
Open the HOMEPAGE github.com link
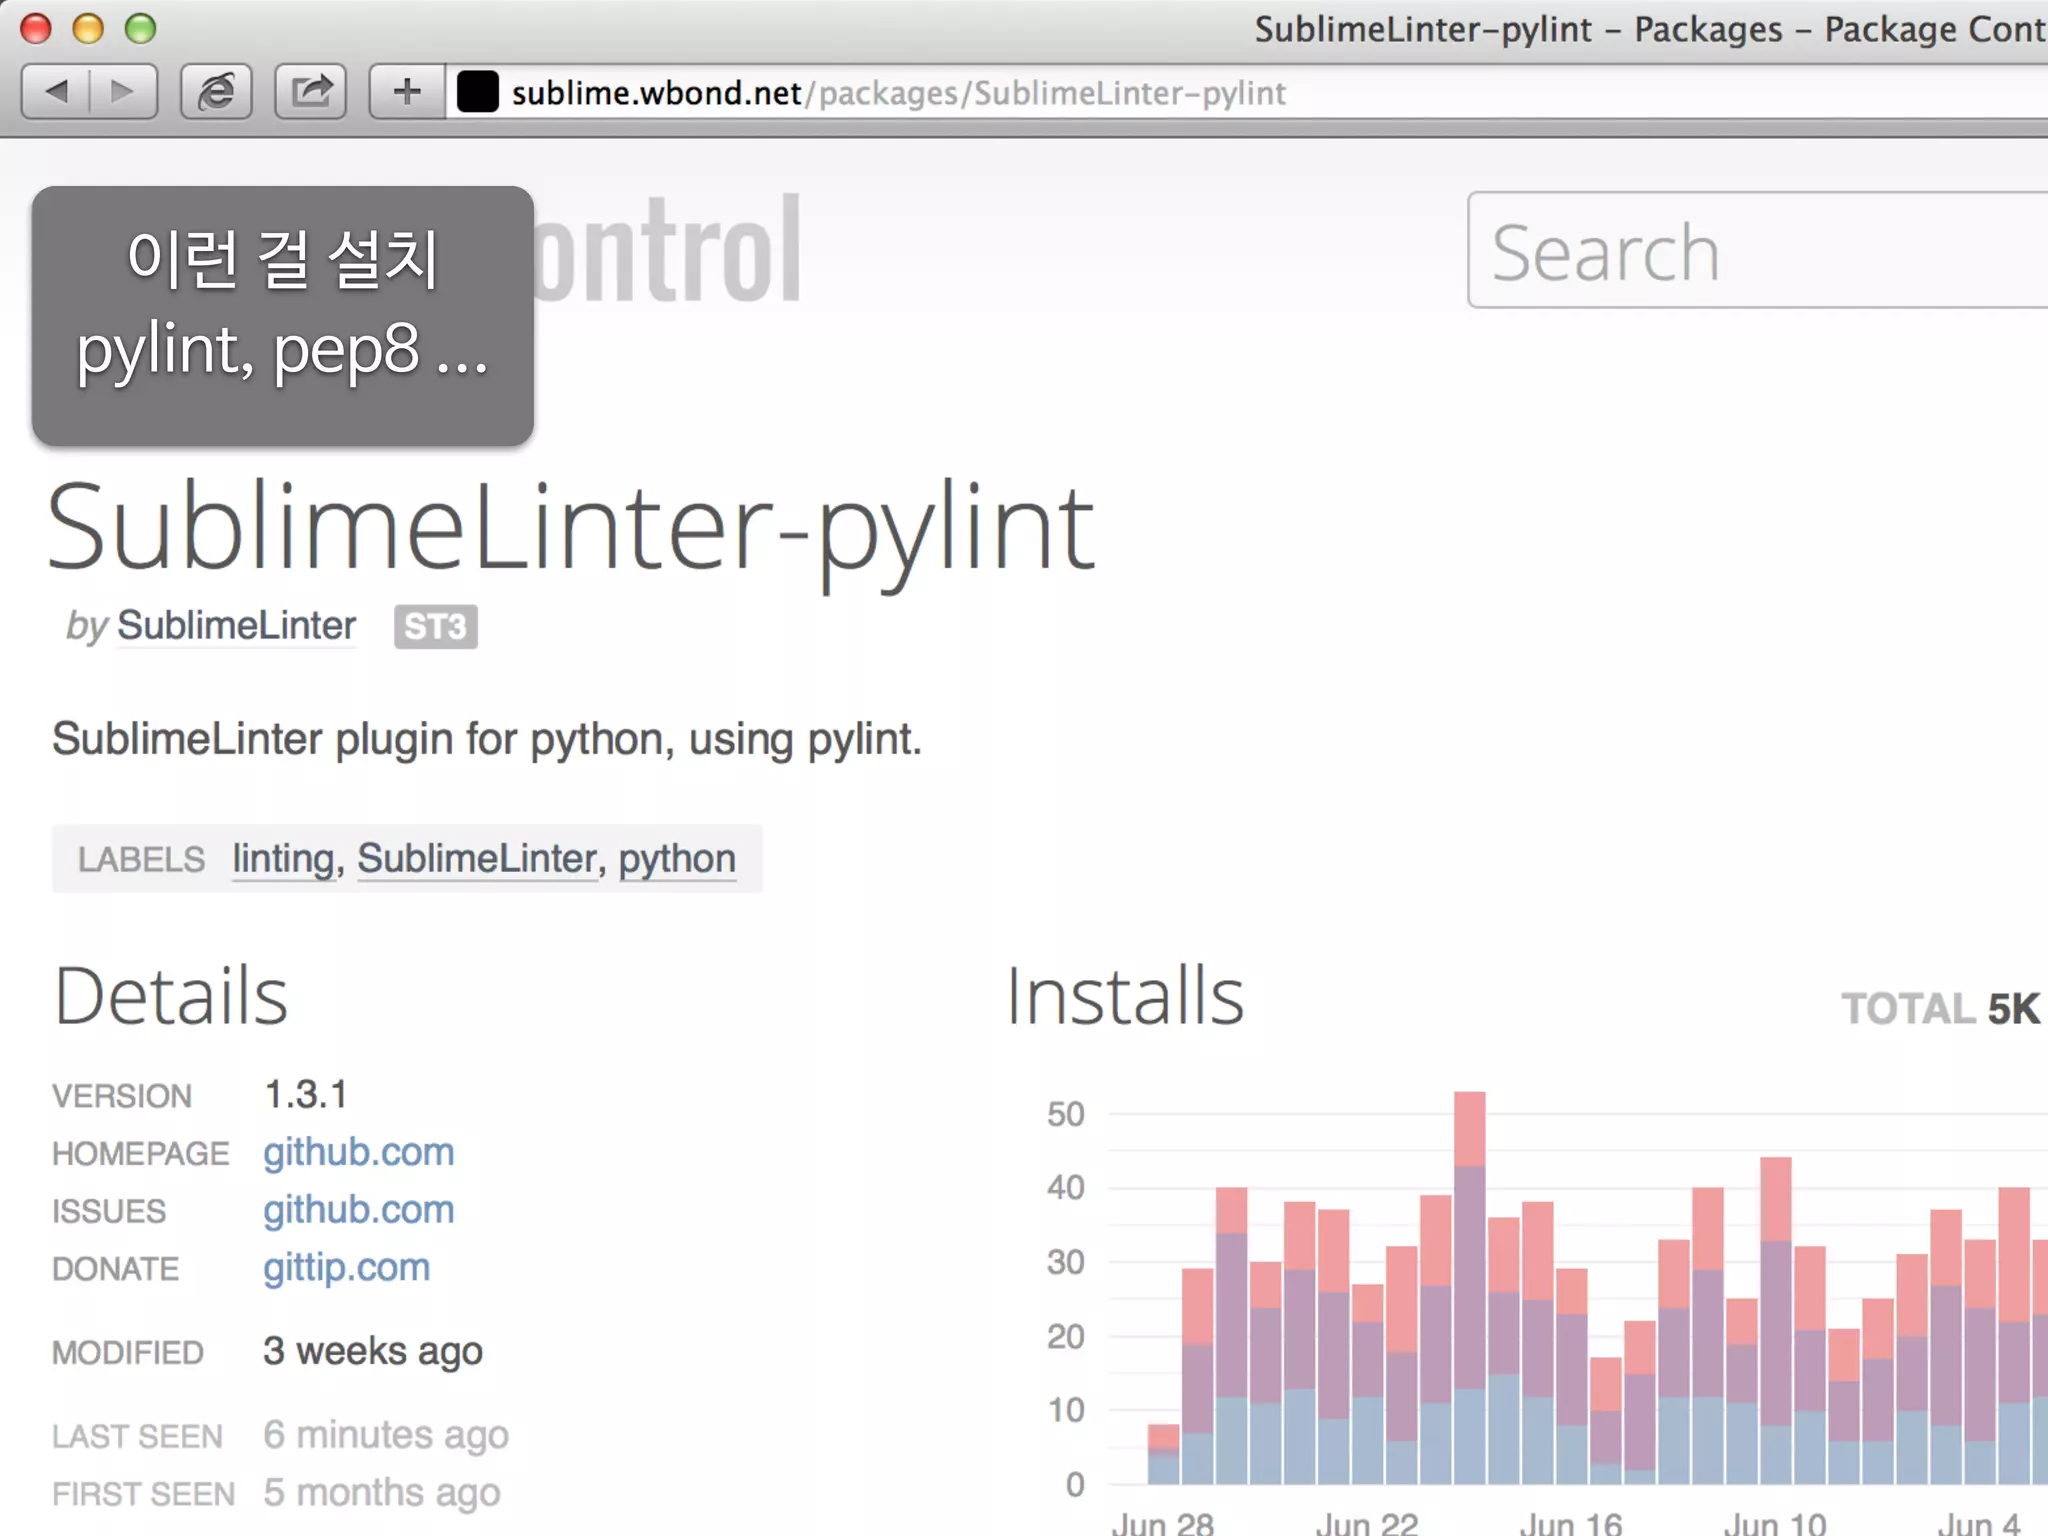click(x=358, y=1152)
